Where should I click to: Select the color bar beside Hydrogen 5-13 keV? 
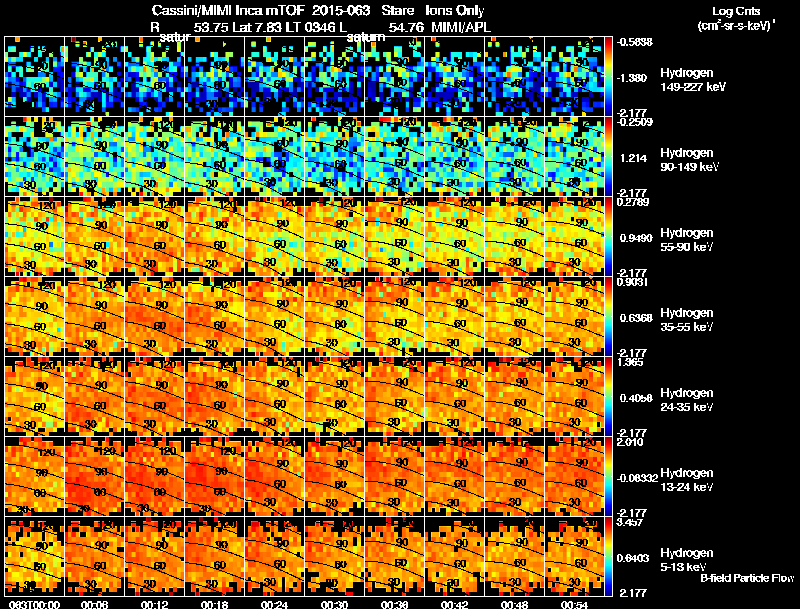[x=608, y=556]
